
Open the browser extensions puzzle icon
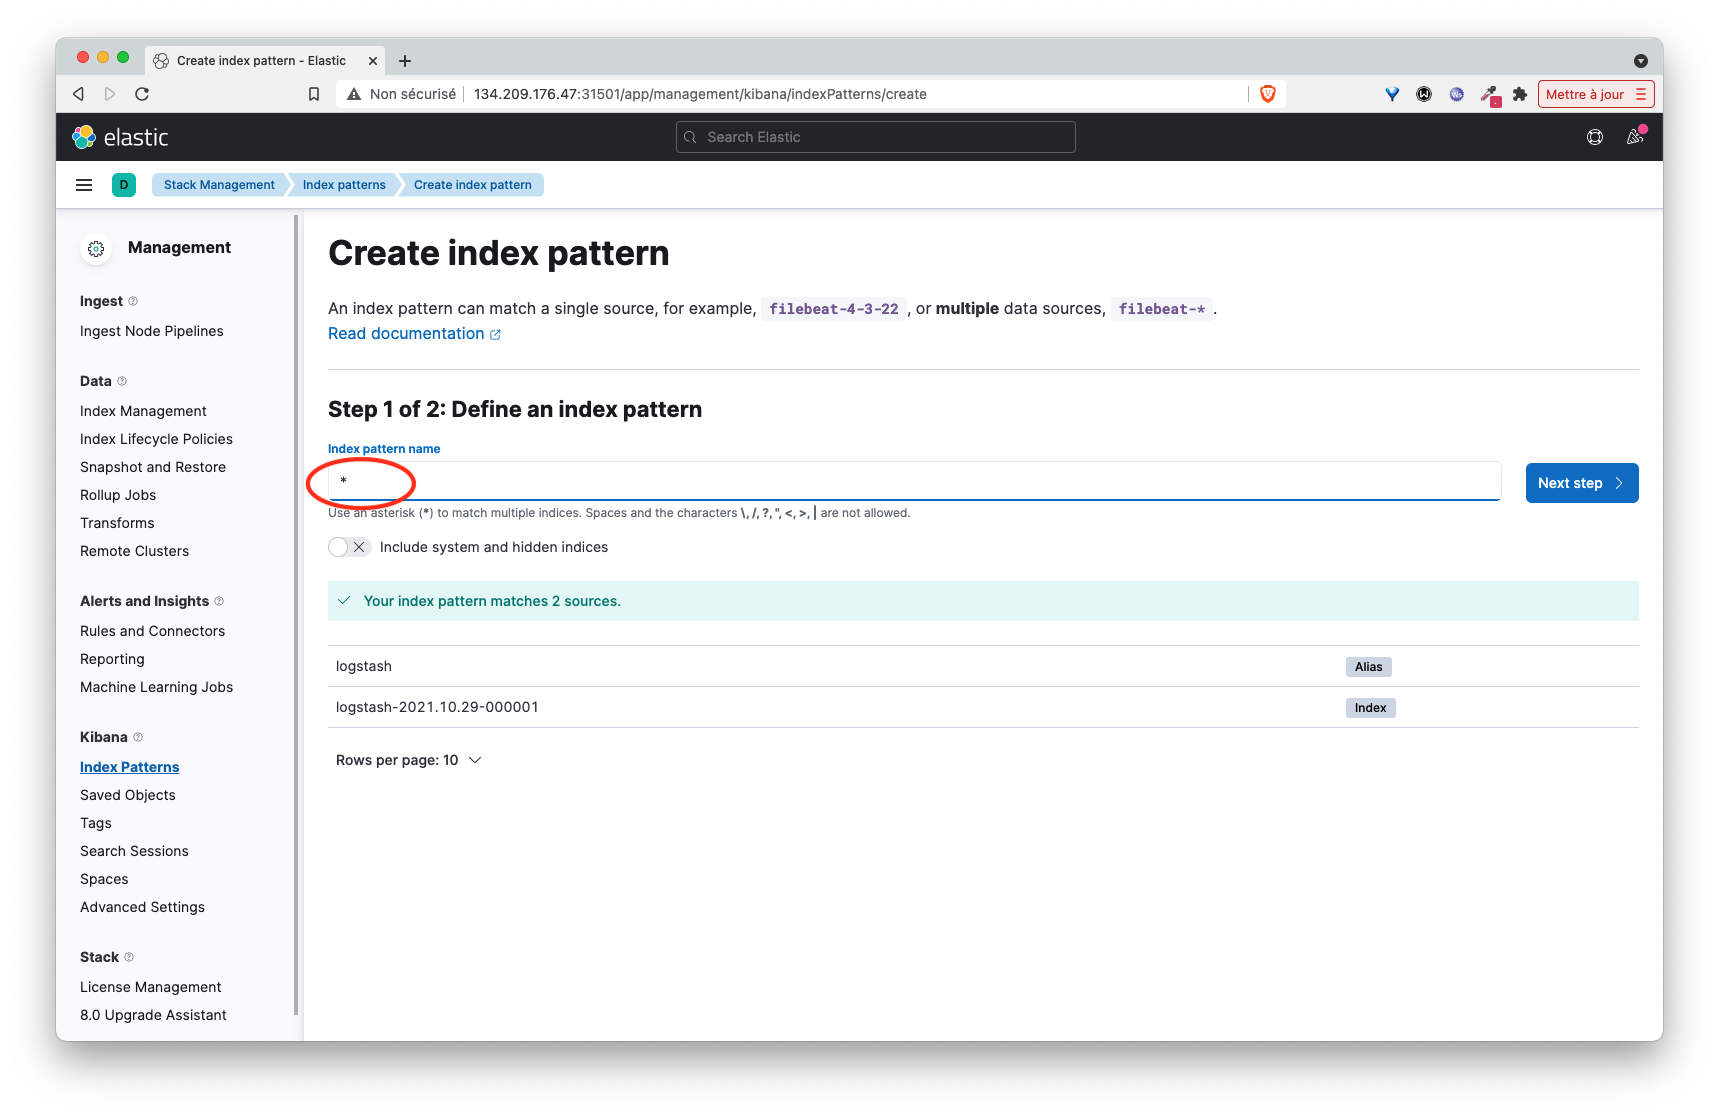tap(1520, 94)
